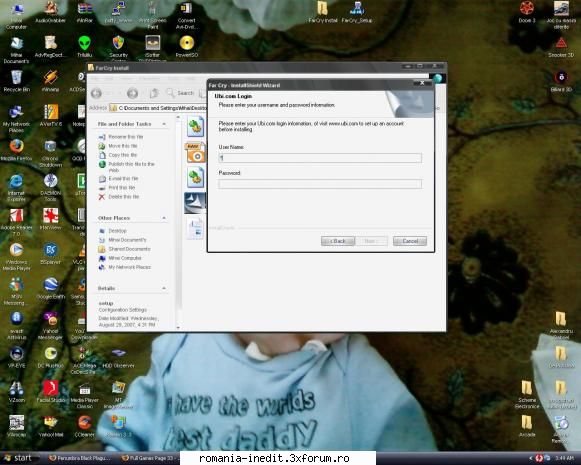
Task: Launch Winamp desktop shortcut
Action: point(50,77)
